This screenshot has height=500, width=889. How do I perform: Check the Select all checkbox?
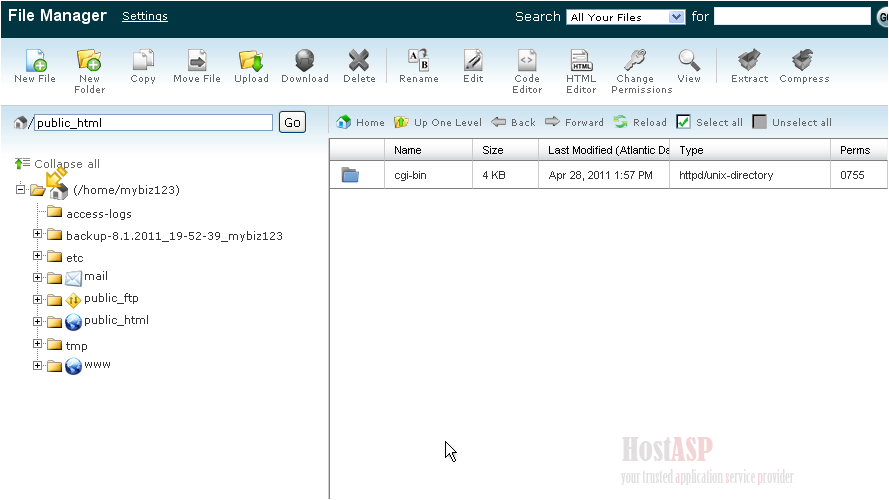click(684, 122)
